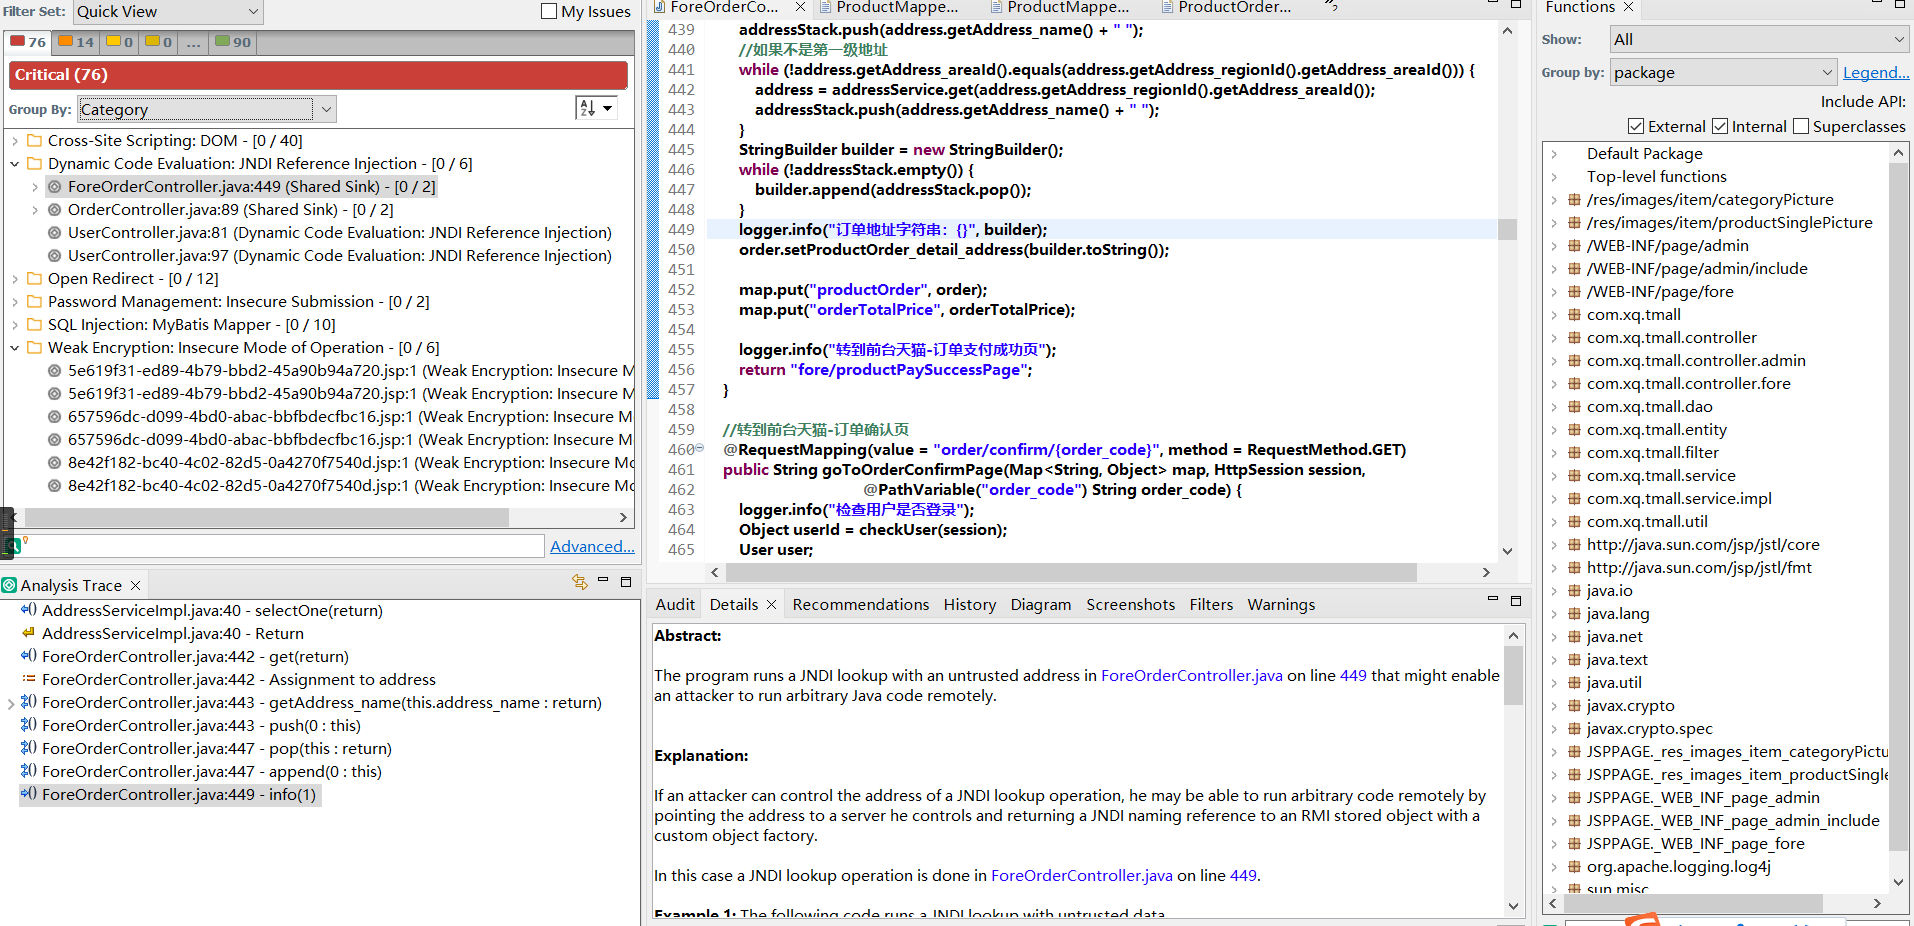
Task: Enable the Superclasses checkbox
Action: [1801, 126]
